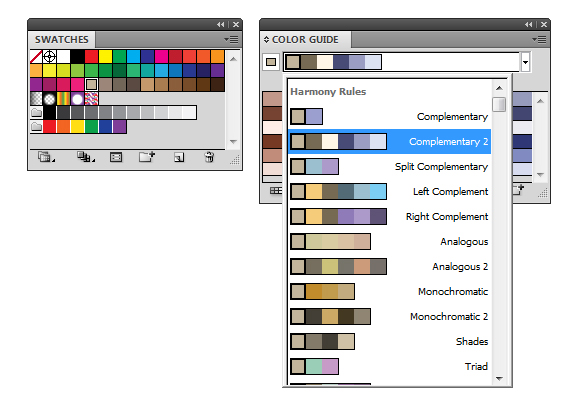This screenshot has height=413, width=577.
Task: Choose the Split Complementary harmony rule
Action: pyautogui.click(x=390, y=166)
